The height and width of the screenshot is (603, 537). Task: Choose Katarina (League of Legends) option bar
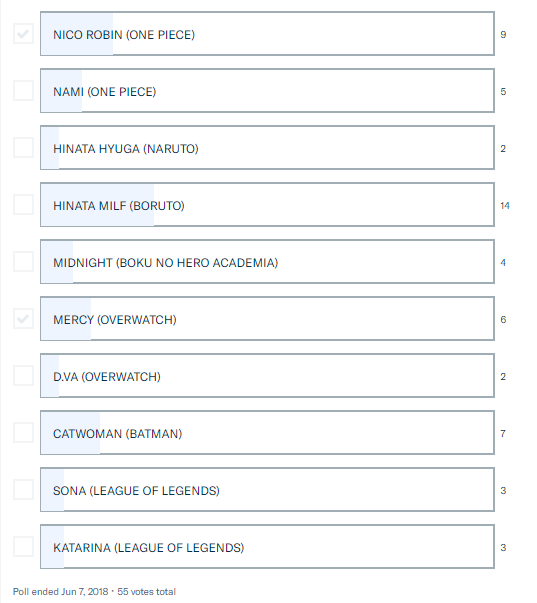[267, 546]
